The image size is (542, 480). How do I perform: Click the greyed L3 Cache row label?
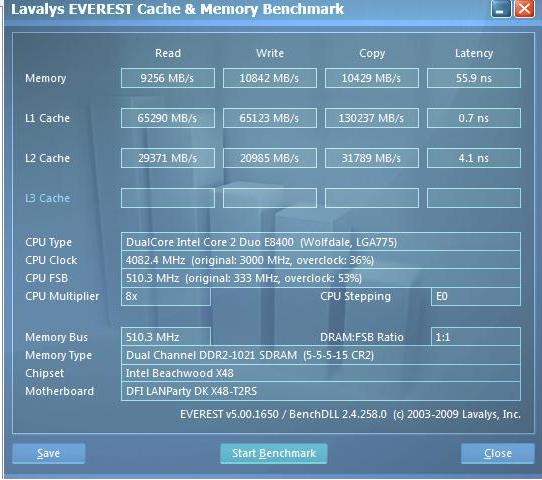[x=47, y=198]
